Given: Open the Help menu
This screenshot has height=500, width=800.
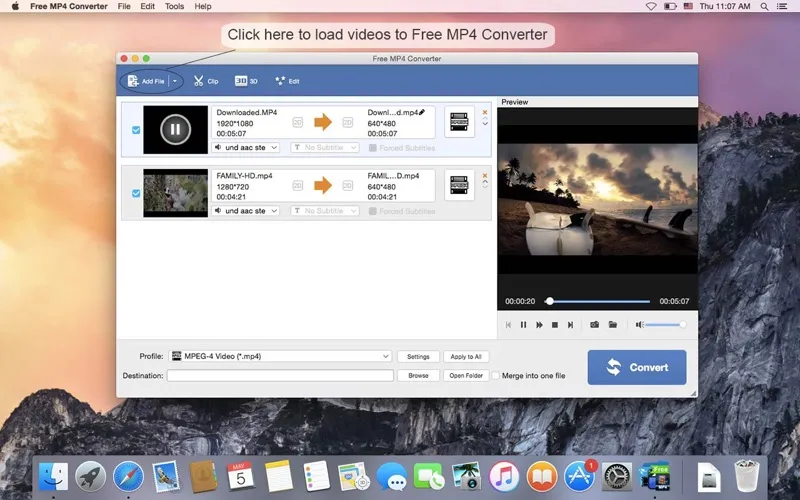Looking at the screenshot, I should pyautogui.click(x=203, y=6).
